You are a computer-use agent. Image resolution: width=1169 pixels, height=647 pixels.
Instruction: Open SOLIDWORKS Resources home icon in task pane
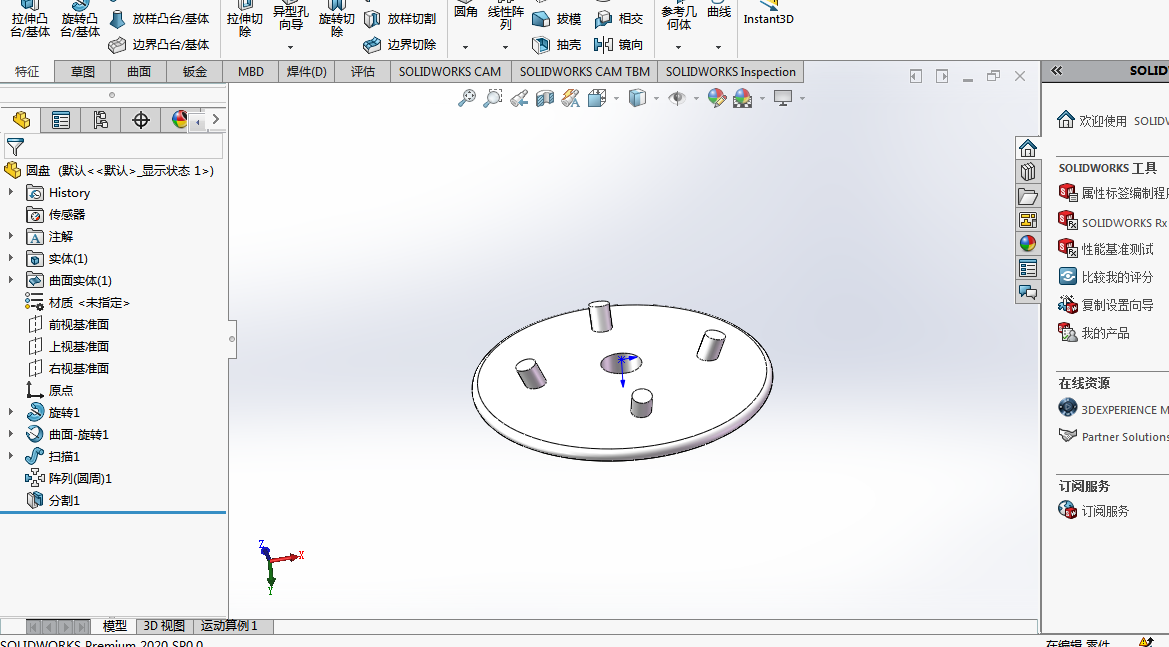(x=1028, y=148)
